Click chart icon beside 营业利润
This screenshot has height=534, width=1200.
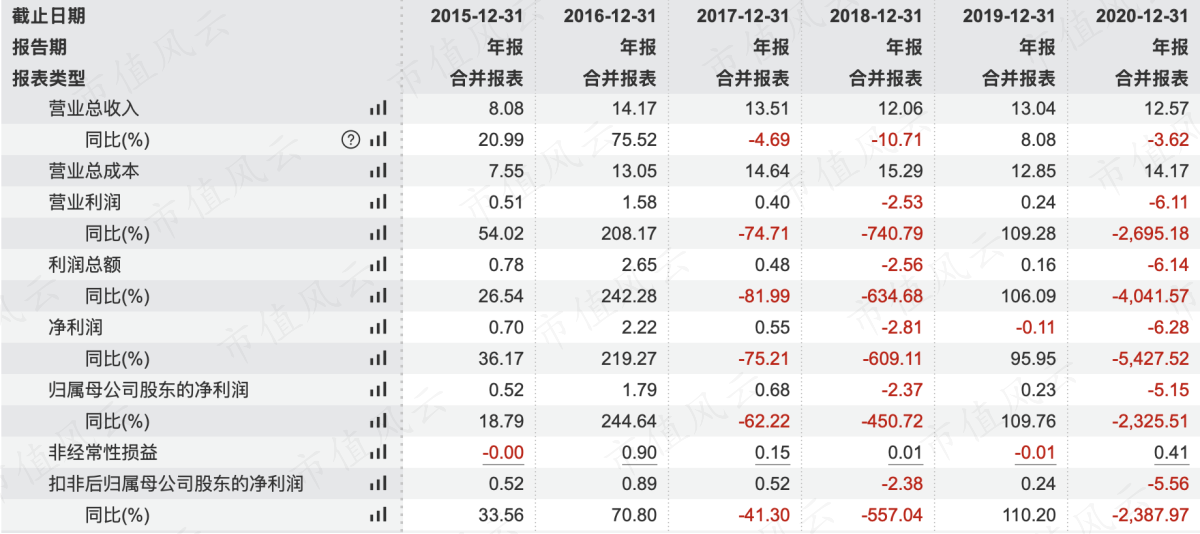pyautogui.click(x=377, y=203)
